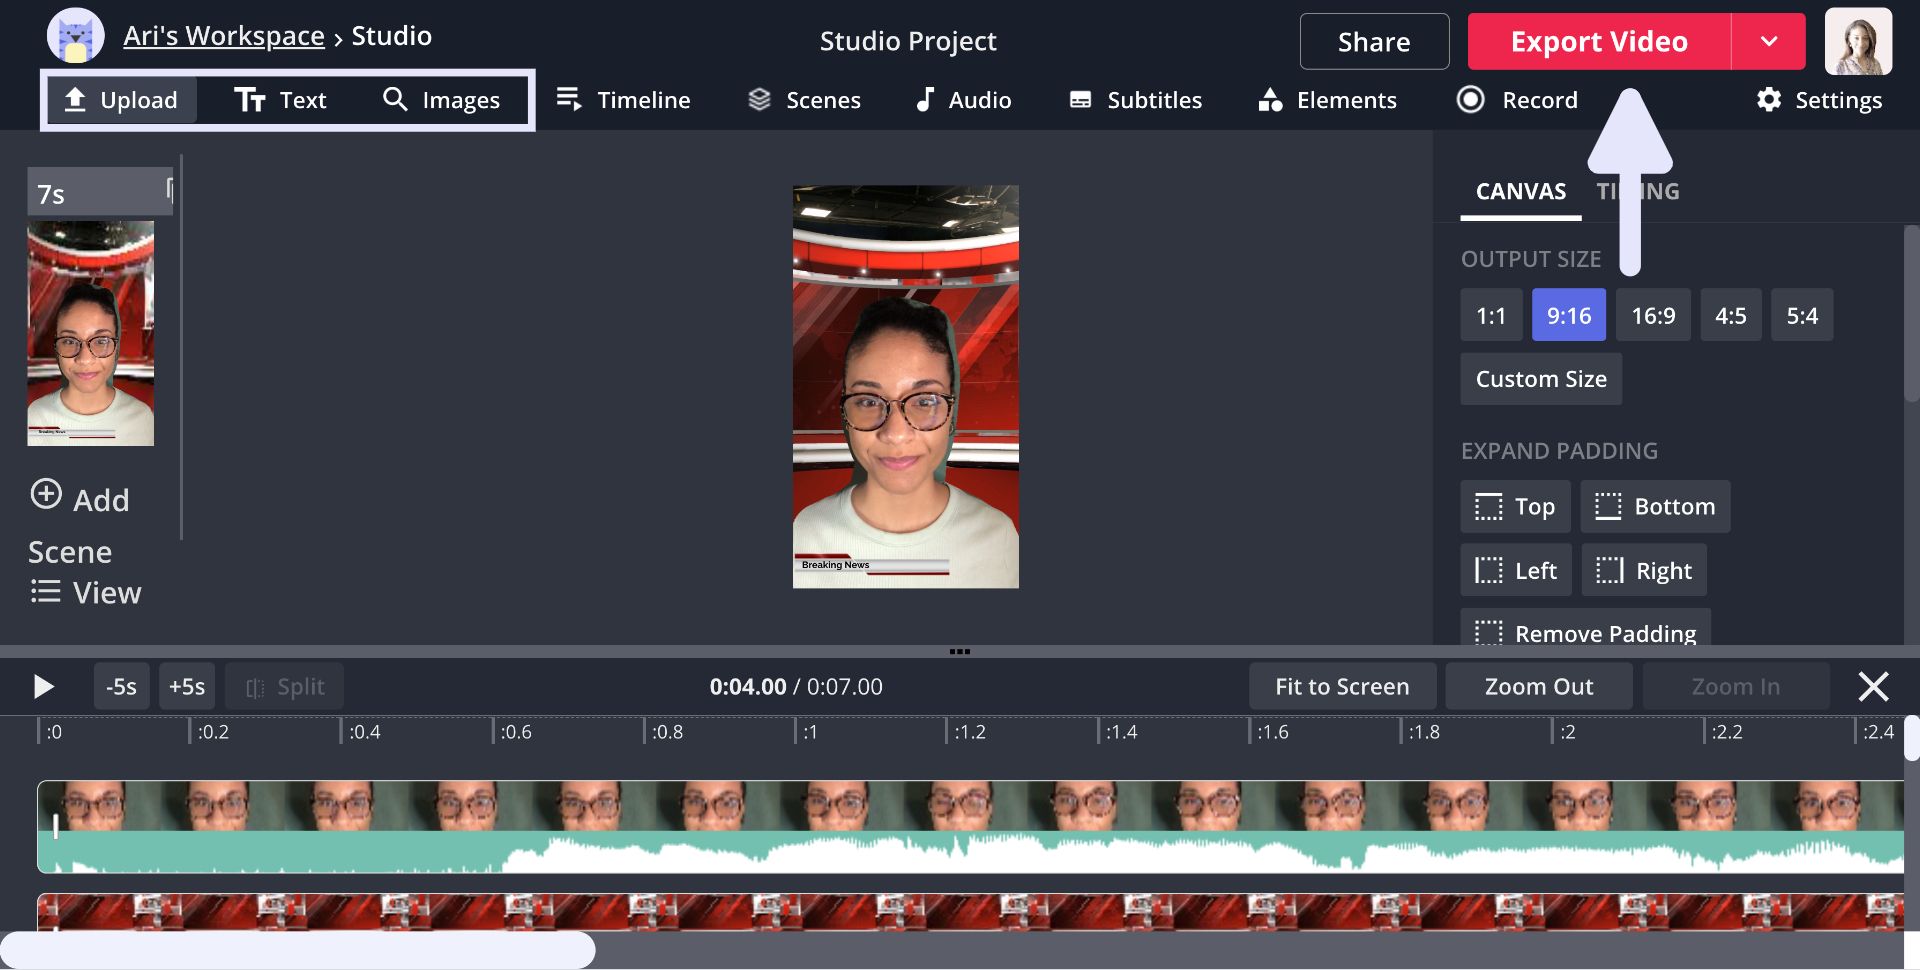Open the Audio tool

(963, 100)
